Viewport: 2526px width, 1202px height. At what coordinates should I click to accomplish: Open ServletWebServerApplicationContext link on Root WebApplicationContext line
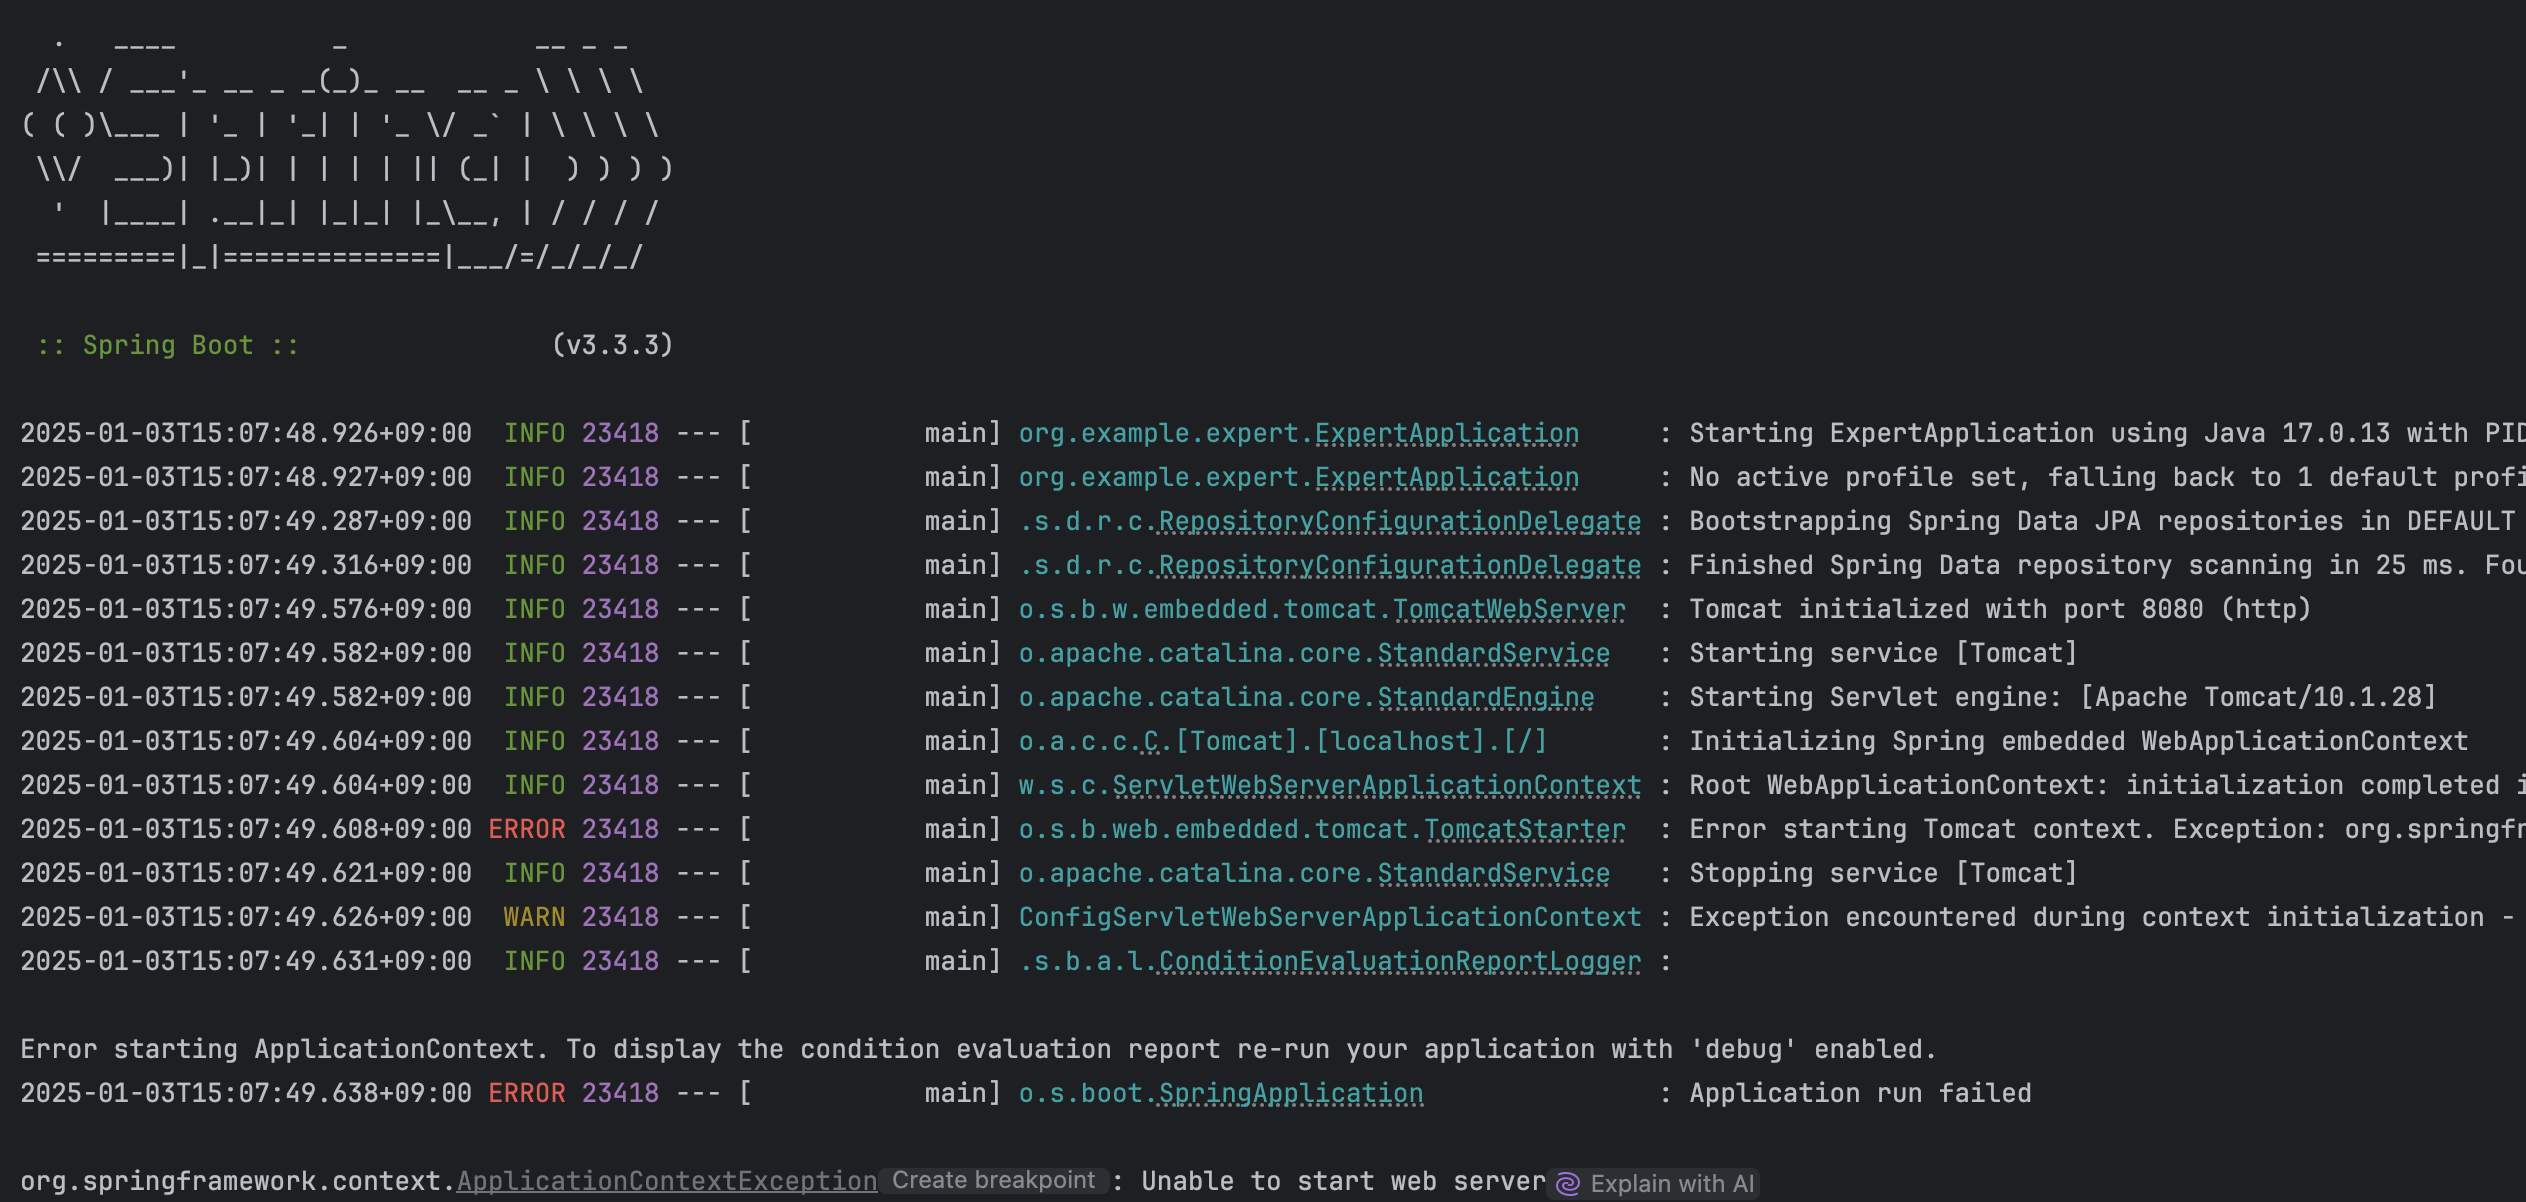tap(1376, 785)
